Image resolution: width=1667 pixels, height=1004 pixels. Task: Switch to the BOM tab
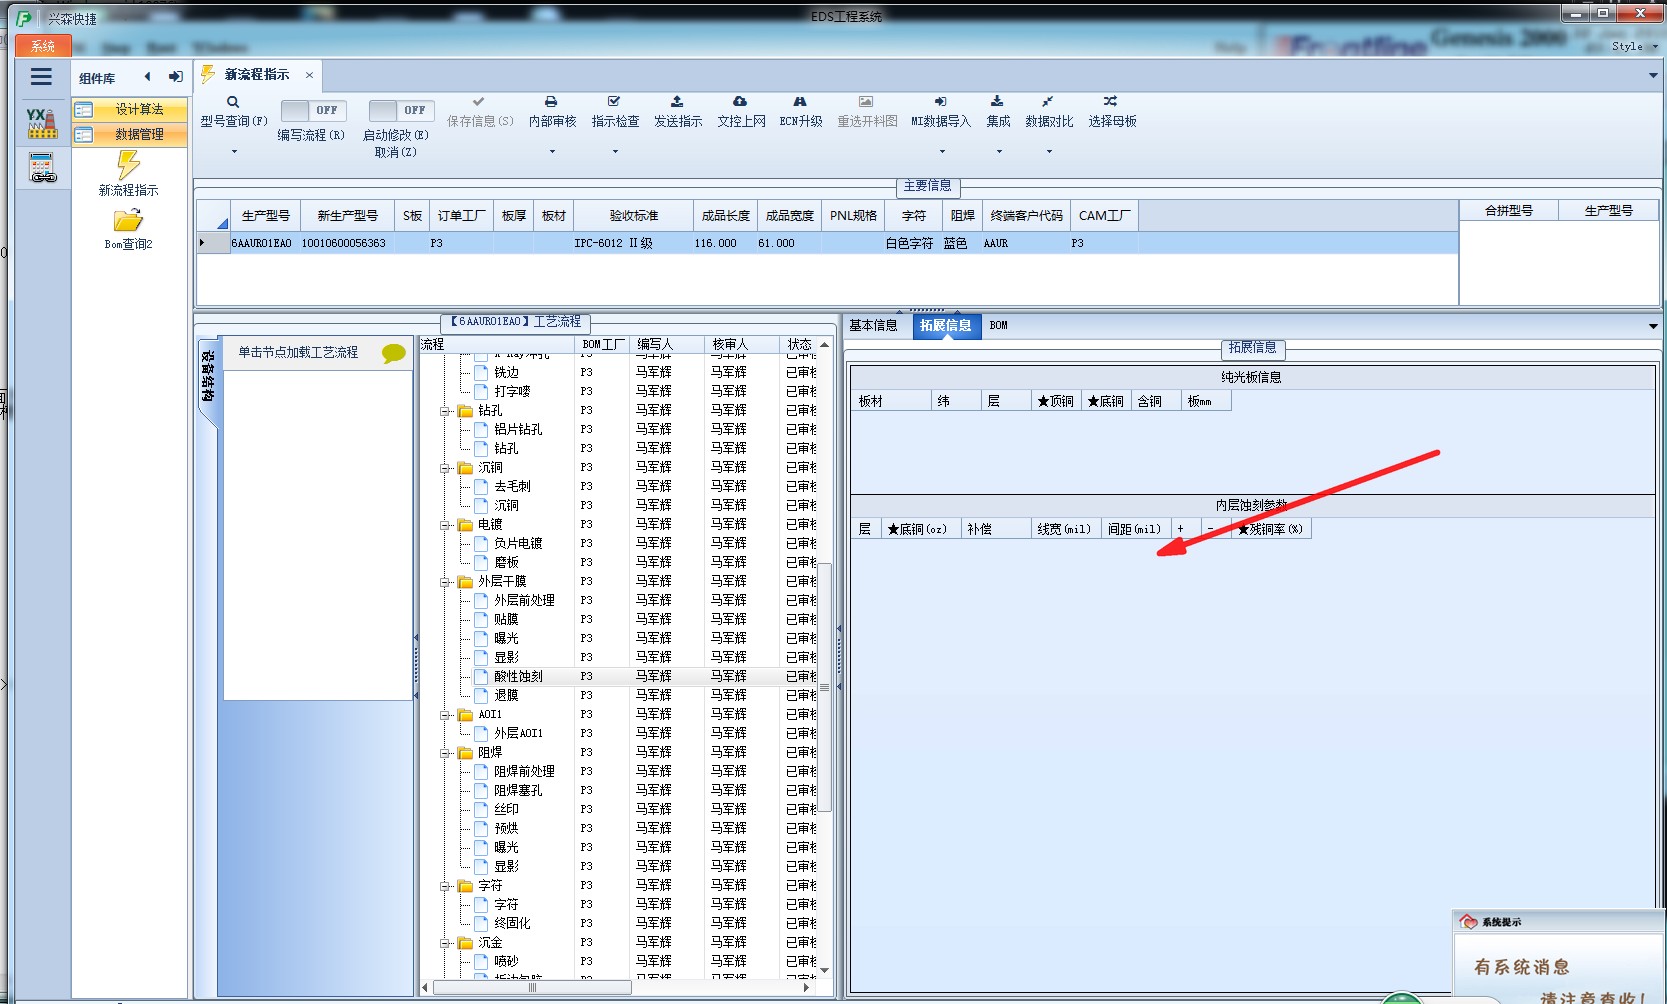pyautogui.click(x=998, y=326)
